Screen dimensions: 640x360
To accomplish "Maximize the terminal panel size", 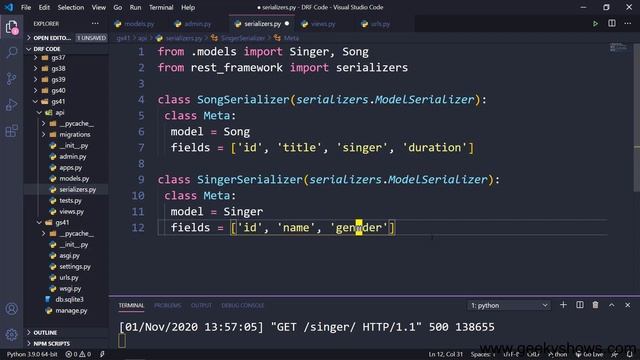I will point(611,305).
